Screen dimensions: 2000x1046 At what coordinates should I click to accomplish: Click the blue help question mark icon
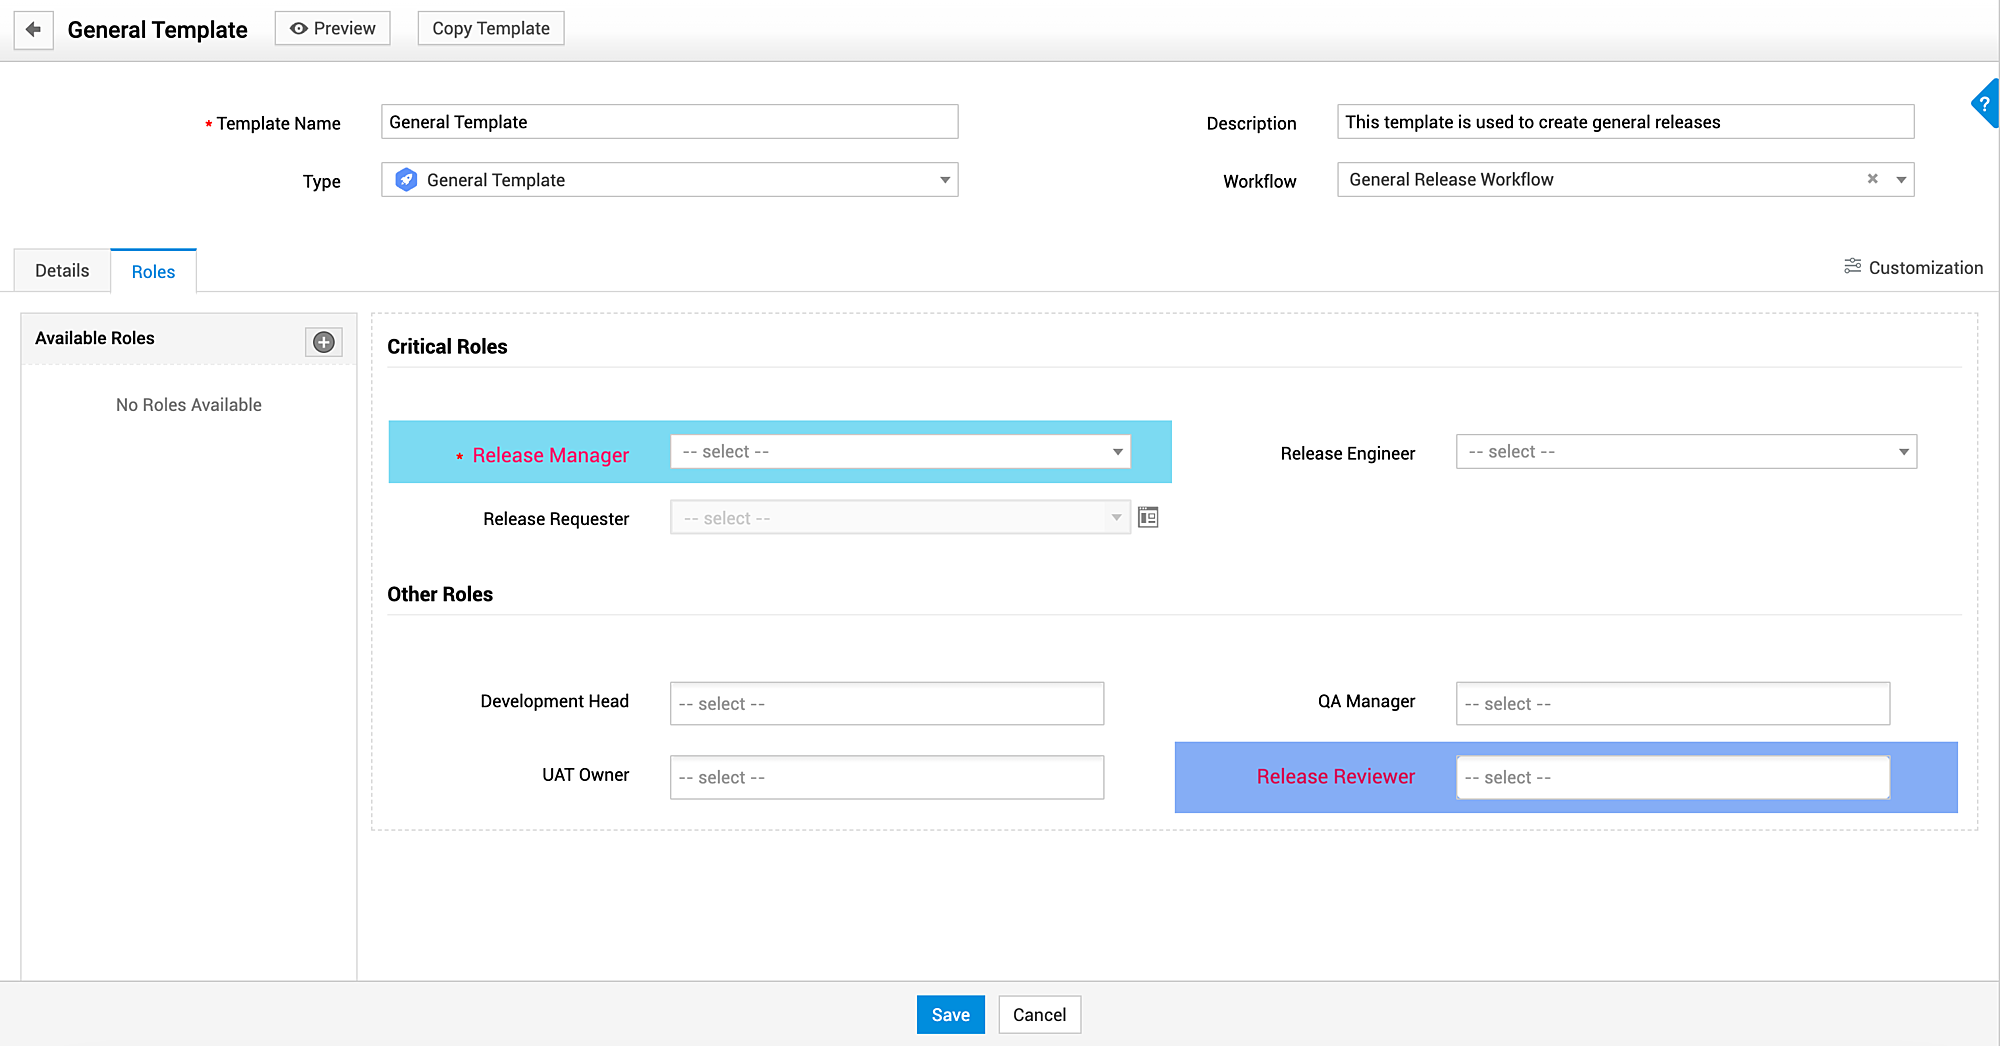(x=1985, y=103)
